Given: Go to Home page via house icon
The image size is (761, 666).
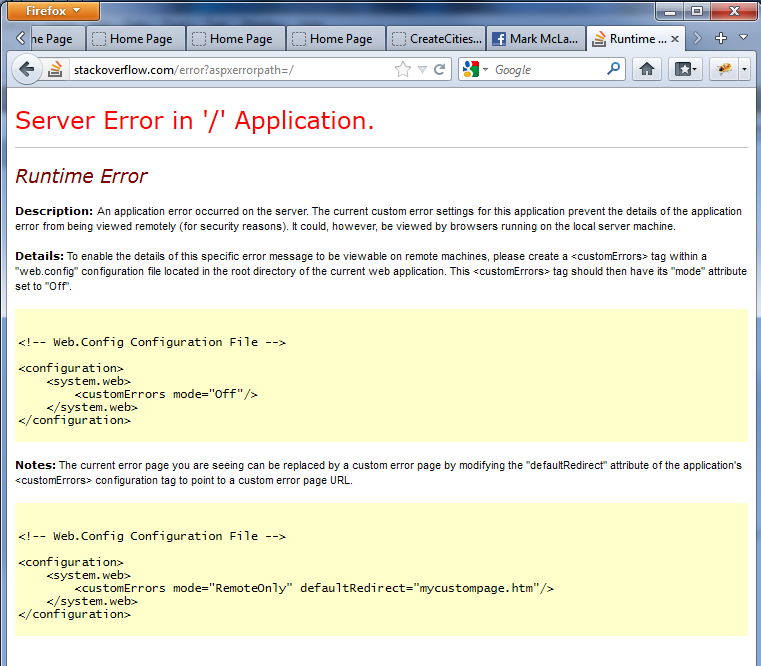Looking at the screenshot, I should coord(647,70).
